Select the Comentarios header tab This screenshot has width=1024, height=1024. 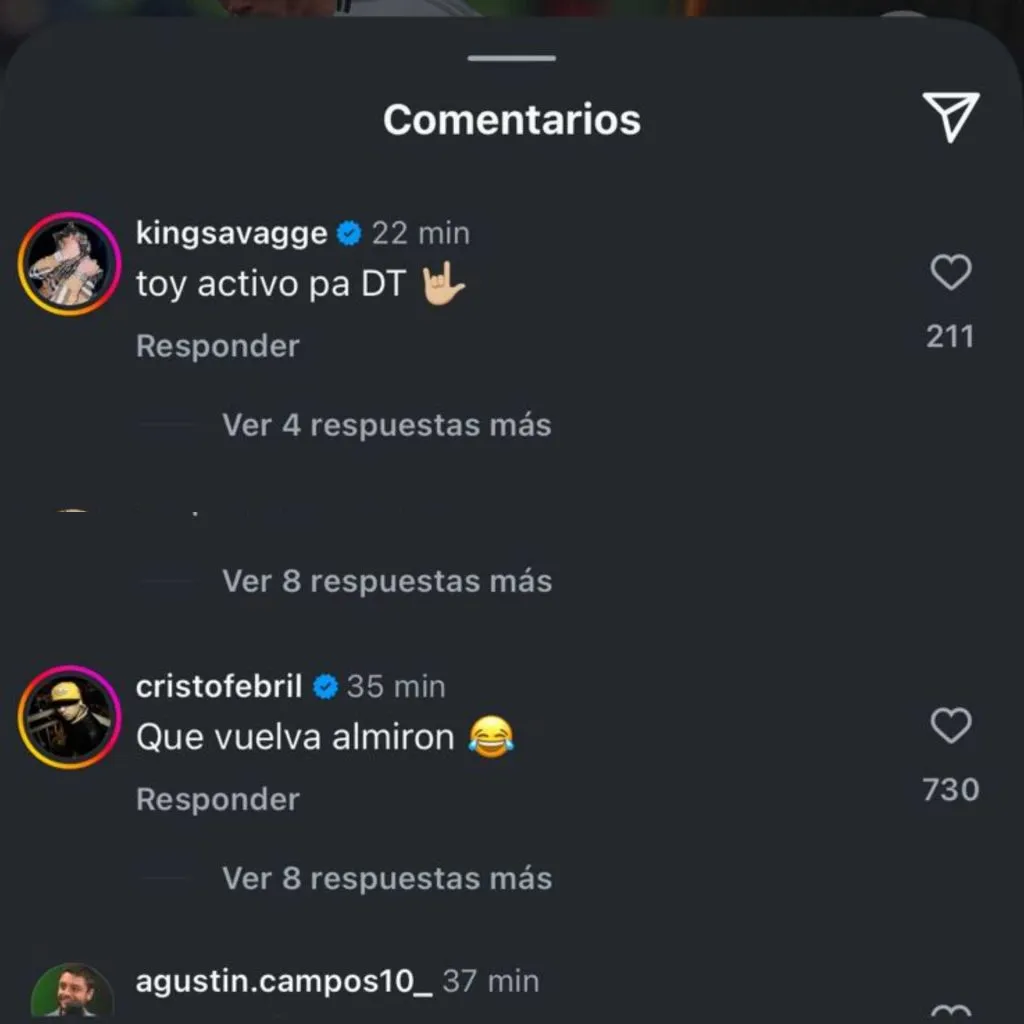(512, 119)
